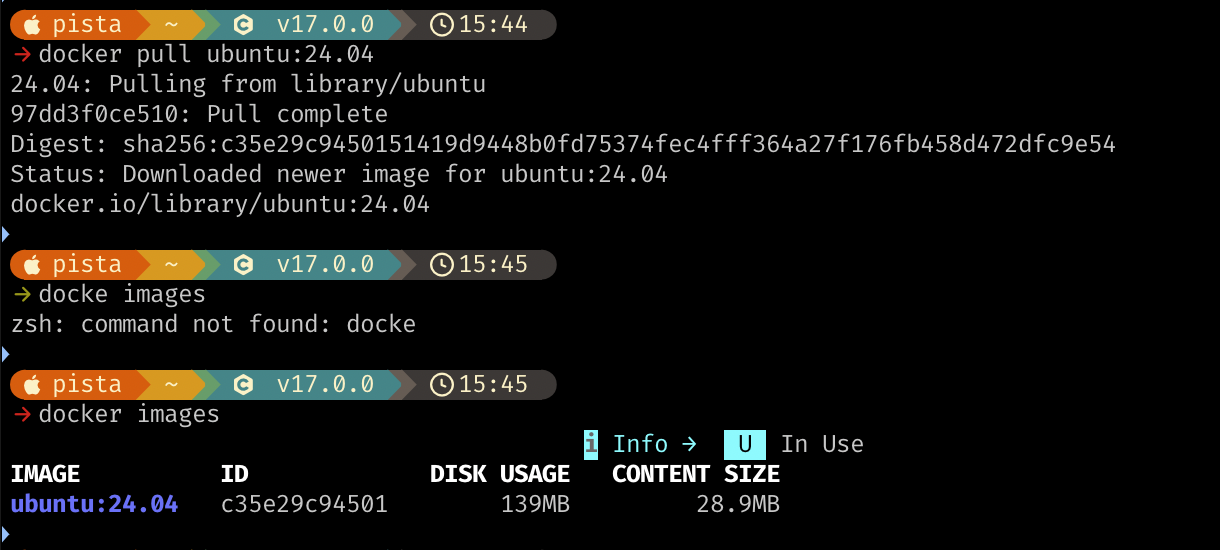Click the clock icon beside 15:44
The width and height of the screenshot is (1220, 550).
point(442,25)
